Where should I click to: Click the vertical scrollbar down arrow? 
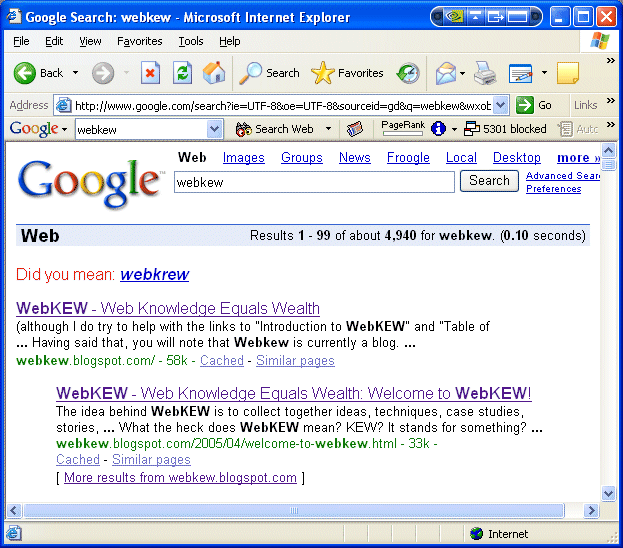pyautogui.click(x=608, y=494)
